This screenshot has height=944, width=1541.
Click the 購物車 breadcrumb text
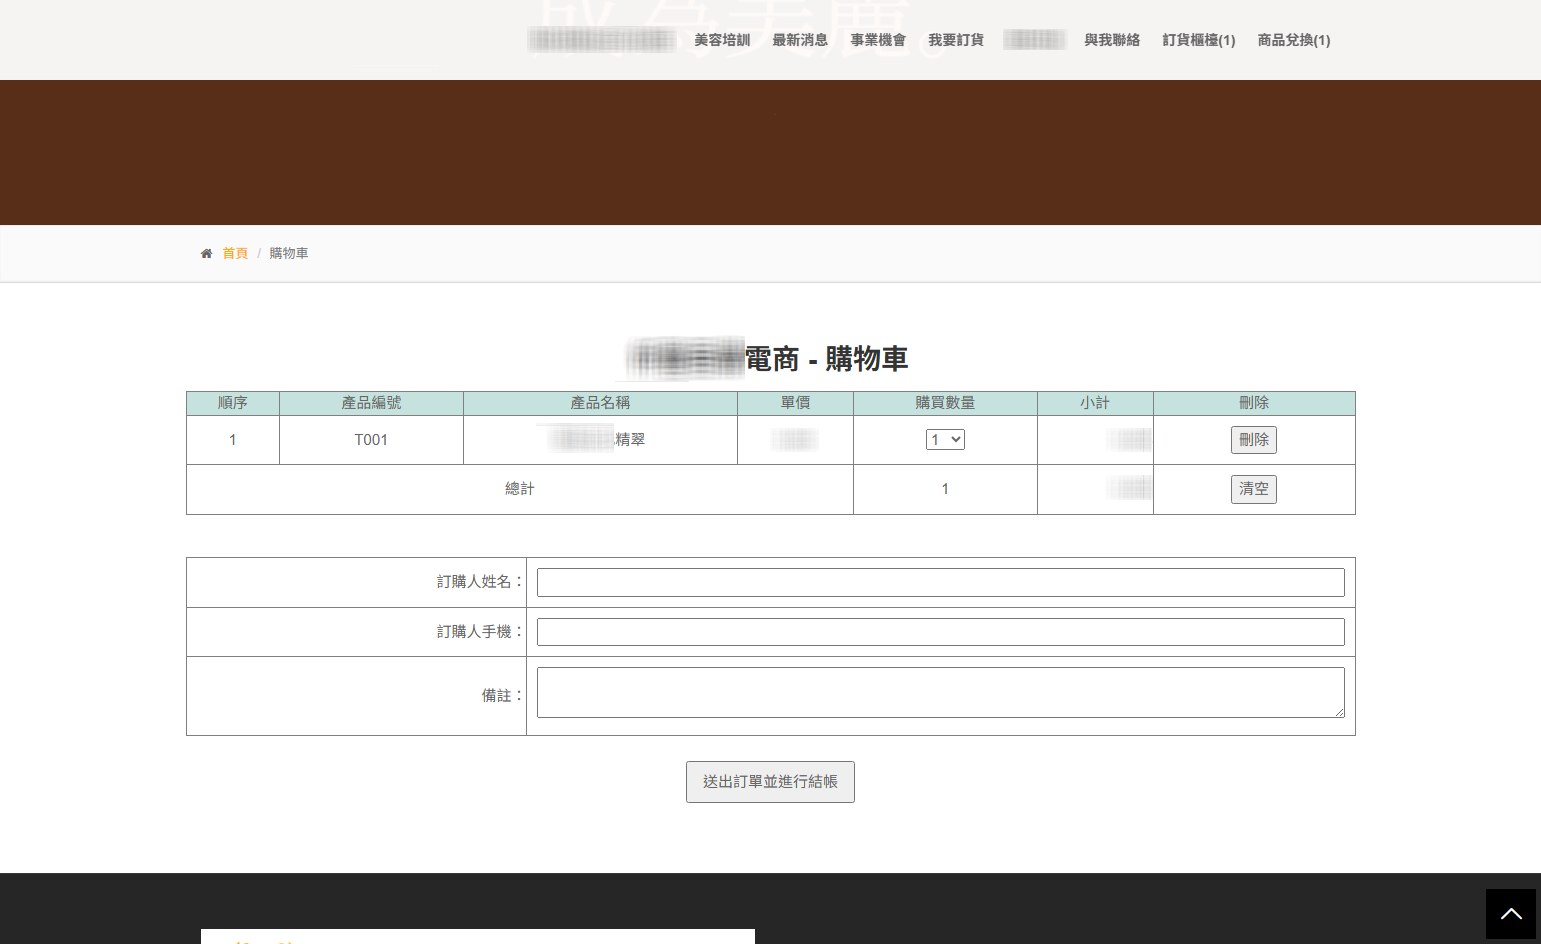[x=289, y=254]
